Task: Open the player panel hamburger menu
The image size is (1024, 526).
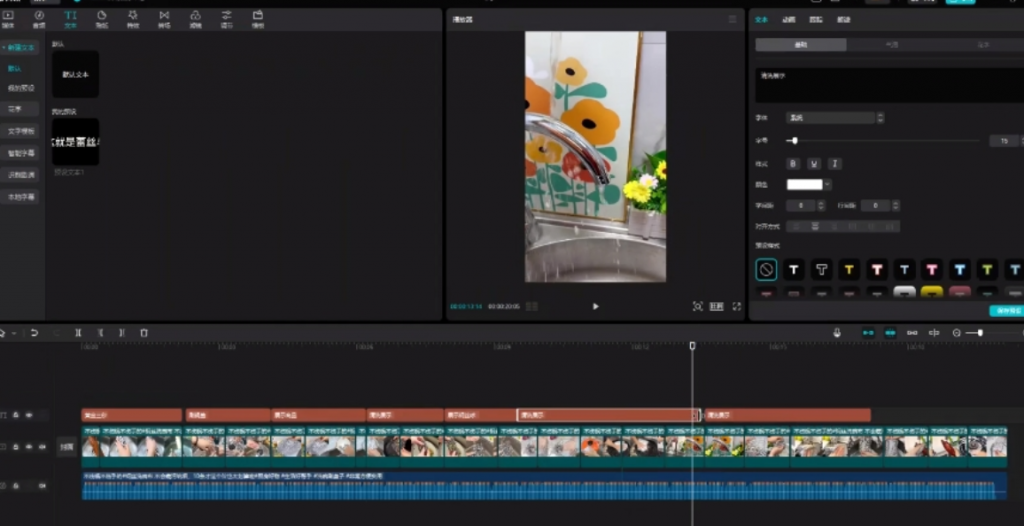Action: 732,20
